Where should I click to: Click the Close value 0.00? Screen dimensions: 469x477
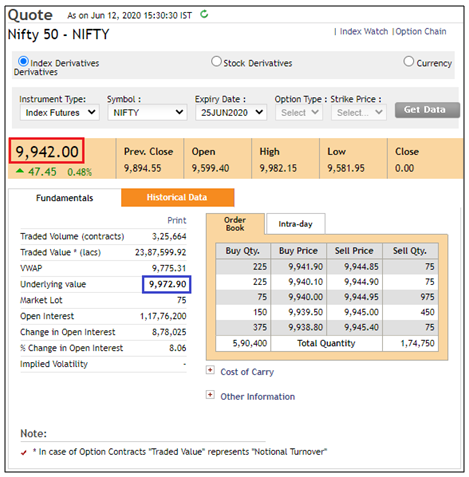[404, 168]
